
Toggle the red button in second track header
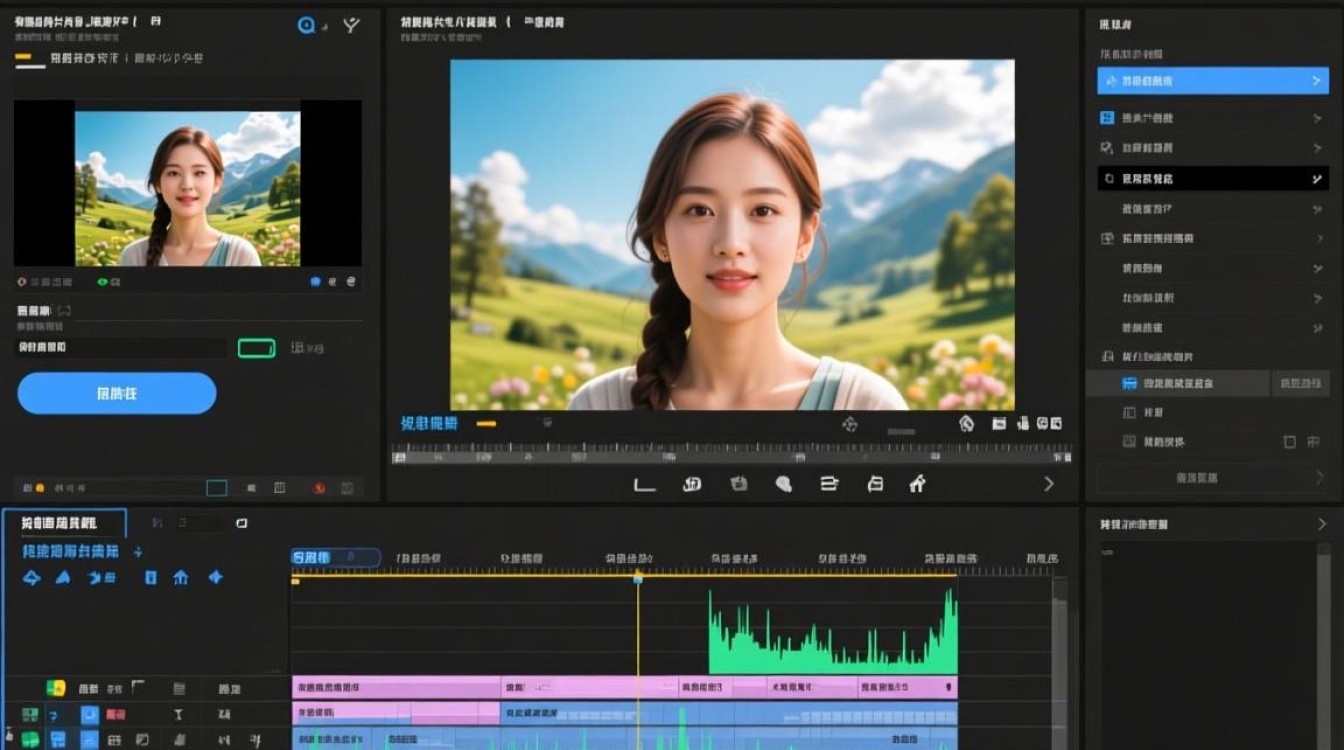(116, 714)
